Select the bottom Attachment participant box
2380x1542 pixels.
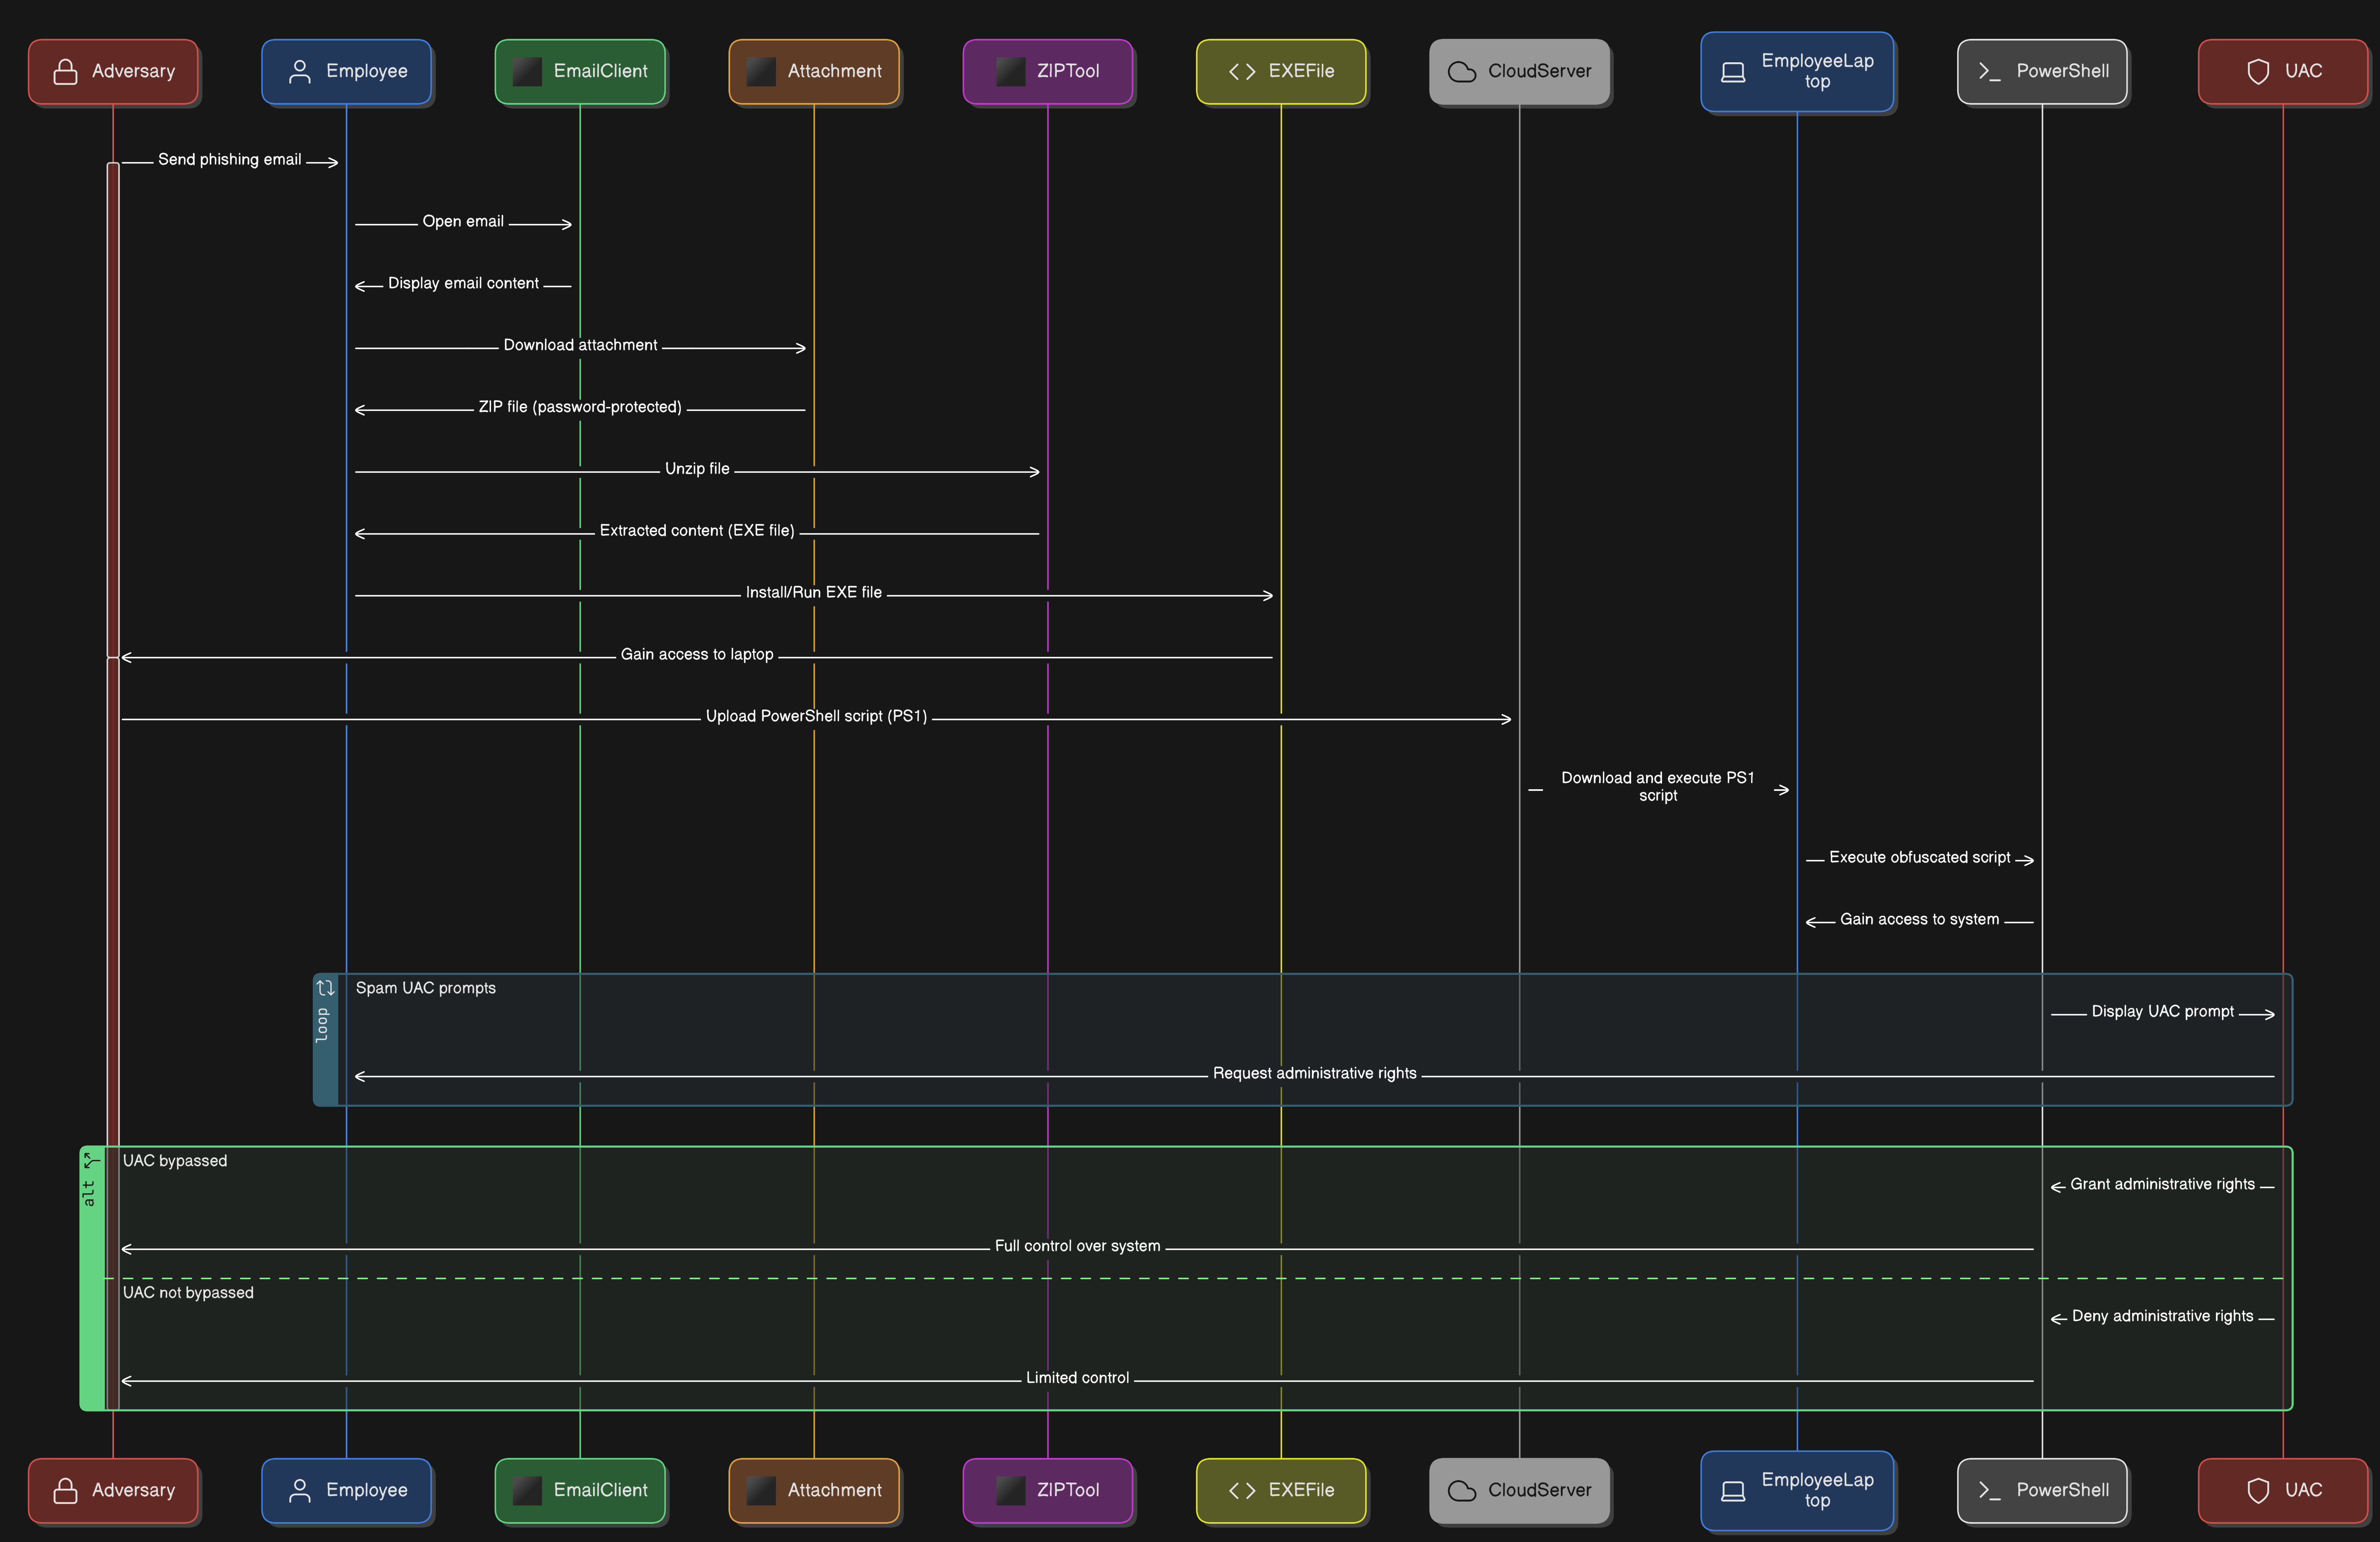(814, 1490)
